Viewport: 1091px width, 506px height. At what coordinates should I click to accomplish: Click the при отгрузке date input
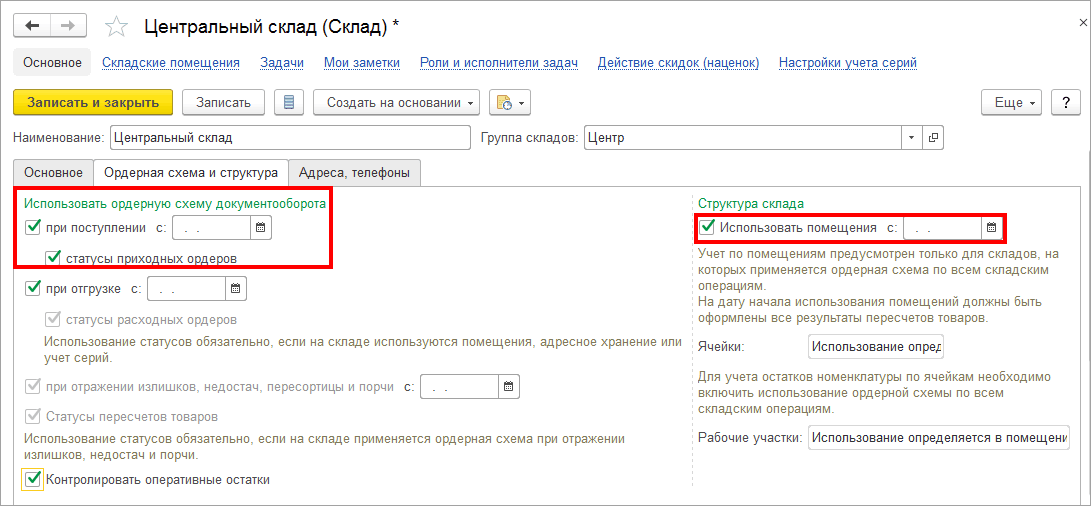tap(186, 288)
